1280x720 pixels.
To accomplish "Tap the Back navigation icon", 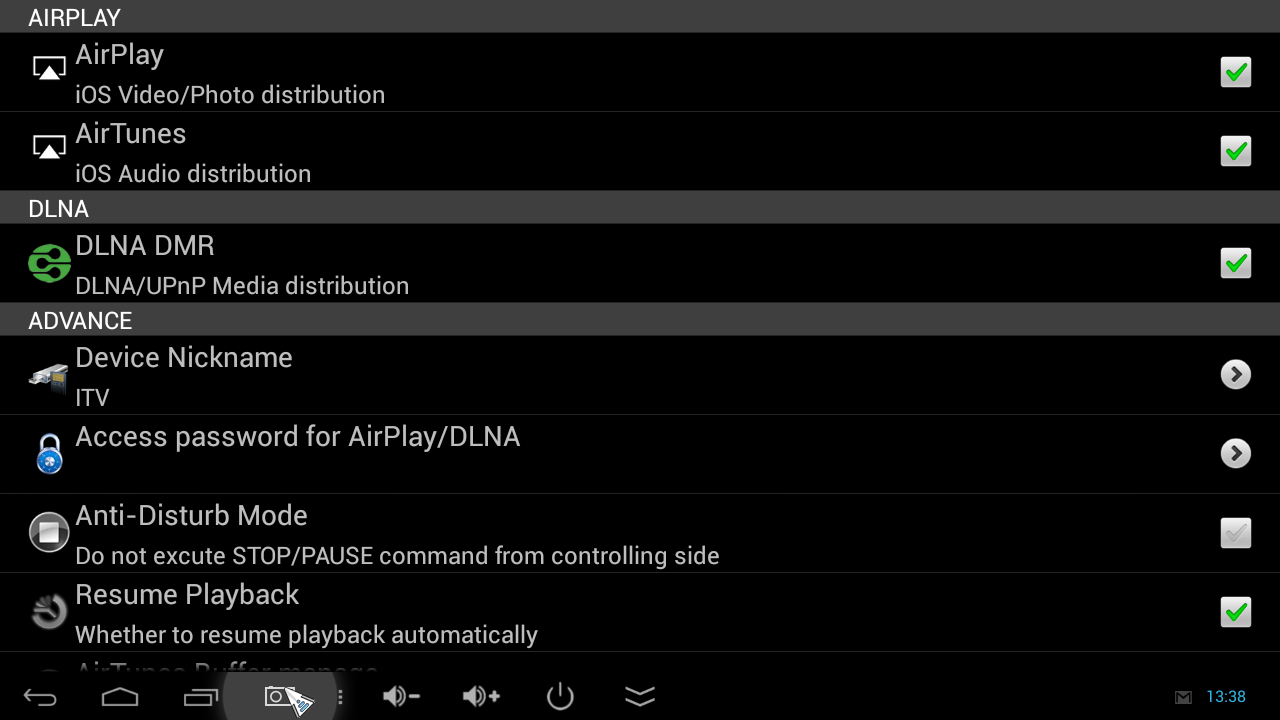I will [x=40, y=697].
